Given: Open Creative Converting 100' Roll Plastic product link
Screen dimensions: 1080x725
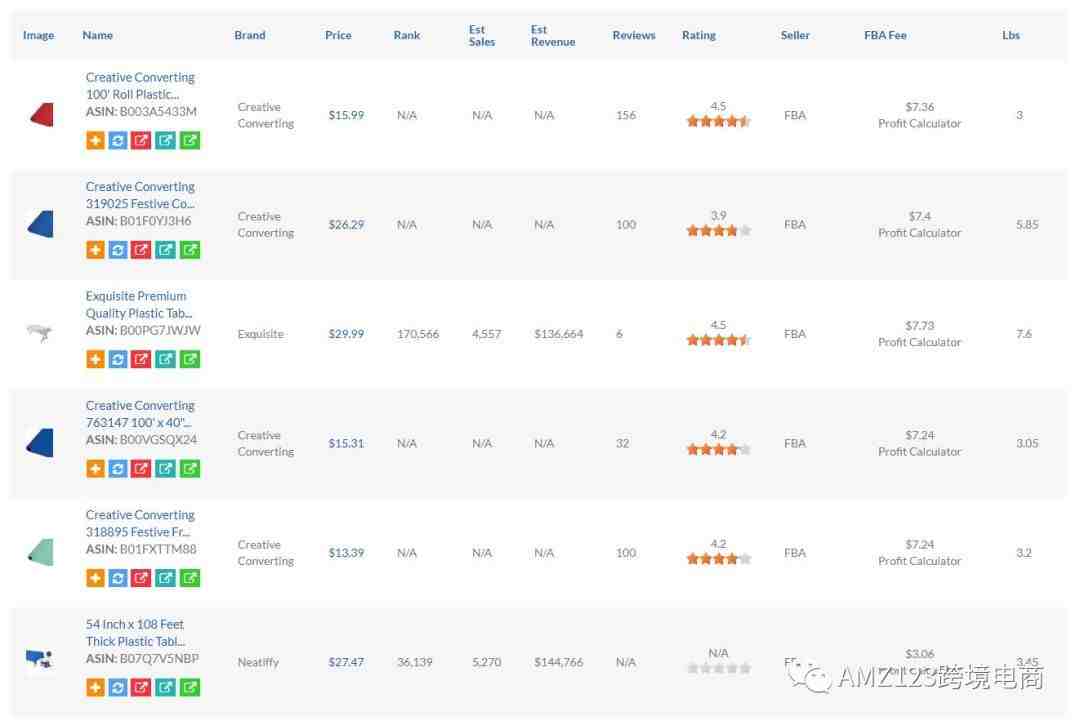Looking at the screenshot, I should 139,86.
